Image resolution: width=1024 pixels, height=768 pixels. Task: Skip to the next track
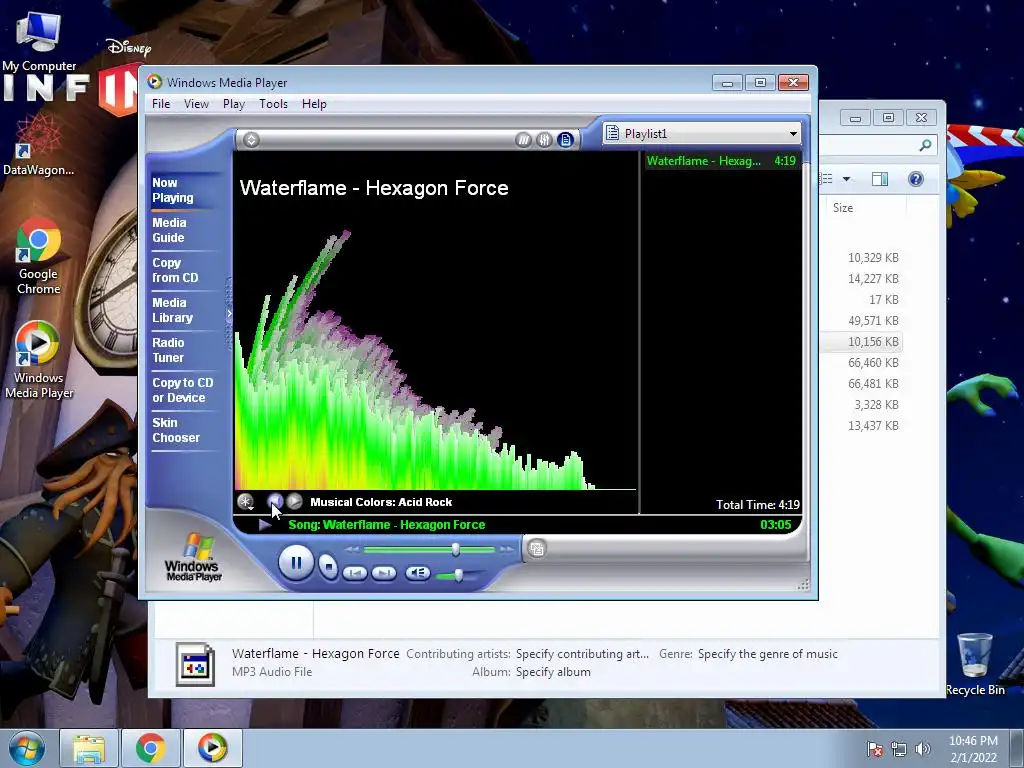point(384,573)
